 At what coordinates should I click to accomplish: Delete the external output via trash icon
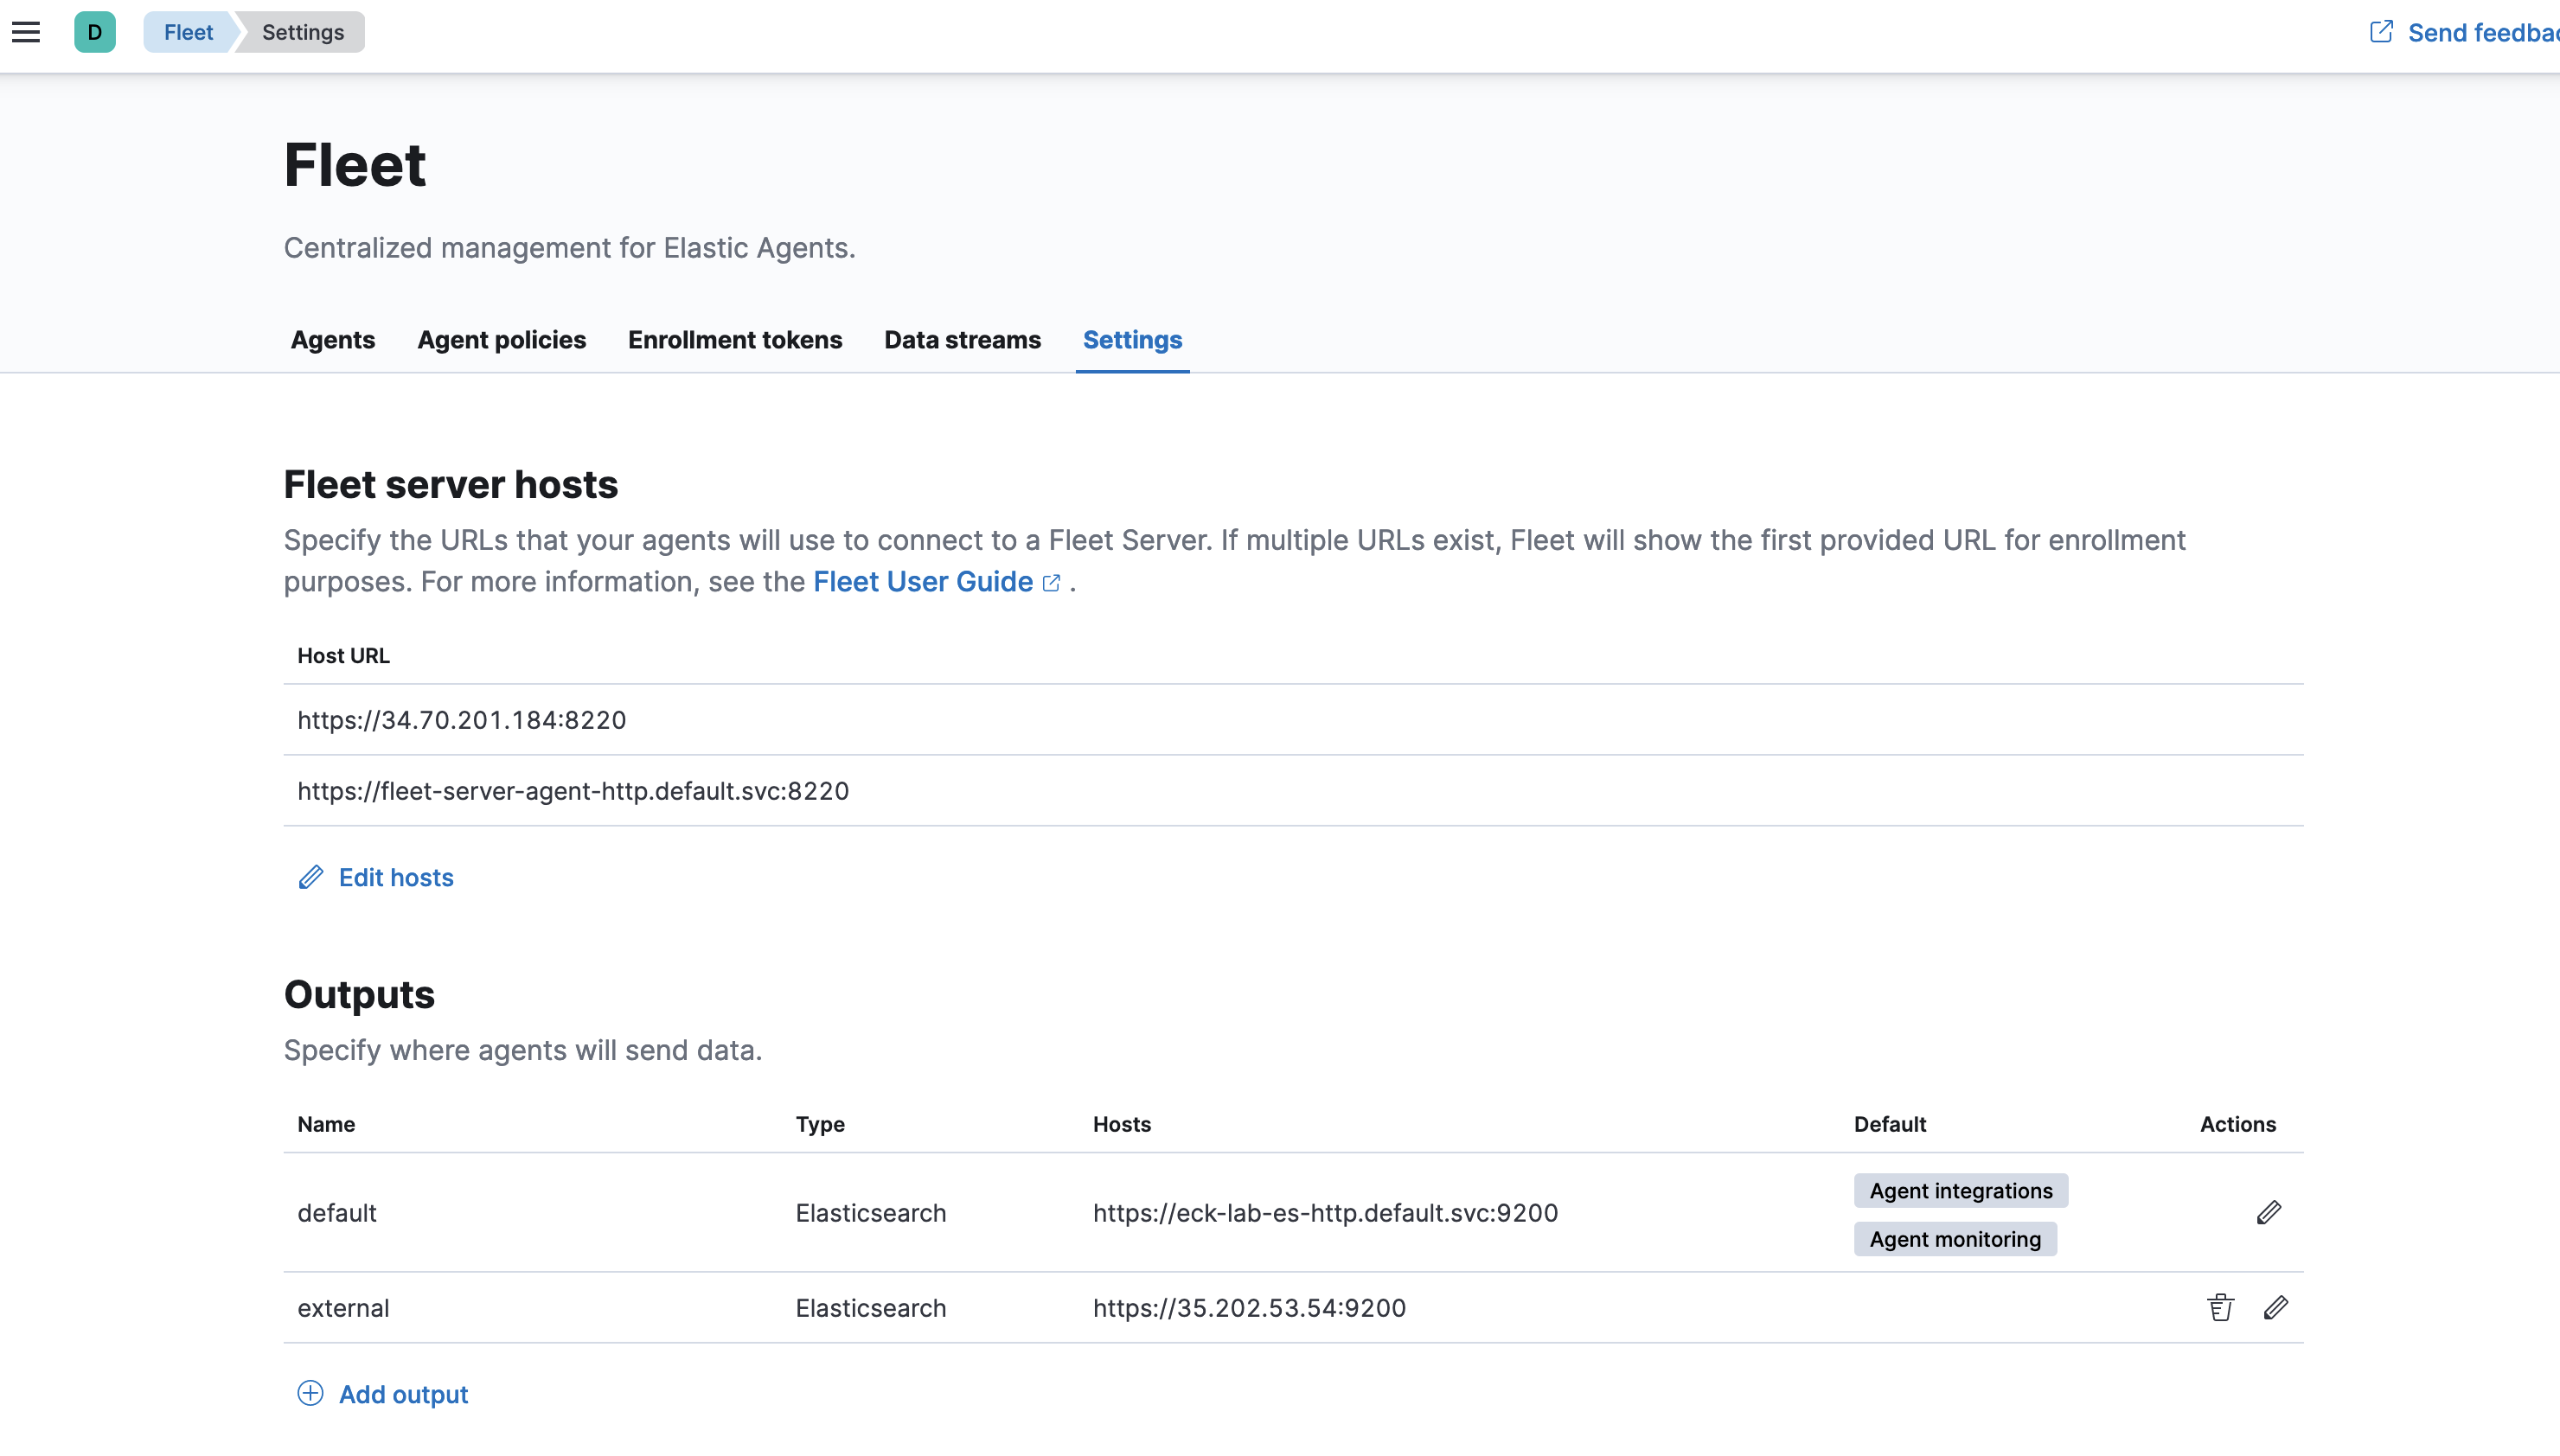[x=2220, y=1307]
